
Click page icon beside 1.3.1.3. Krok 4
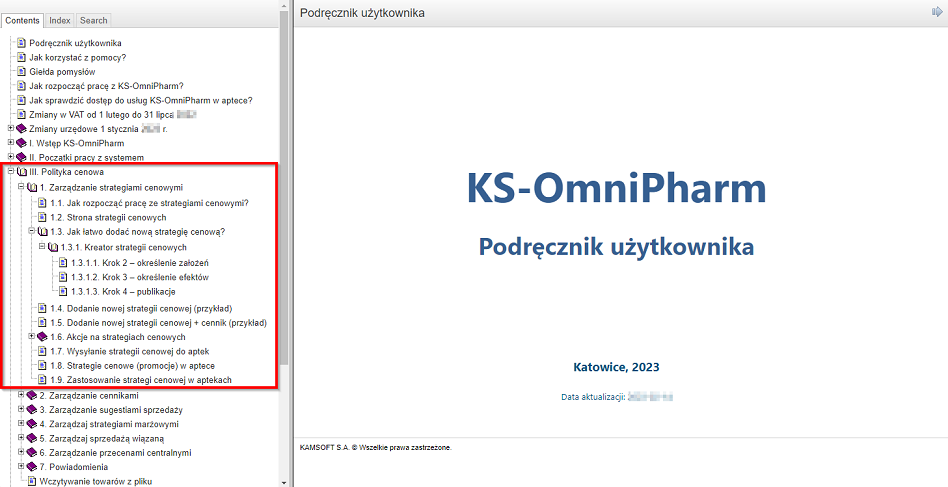(63, 291)
